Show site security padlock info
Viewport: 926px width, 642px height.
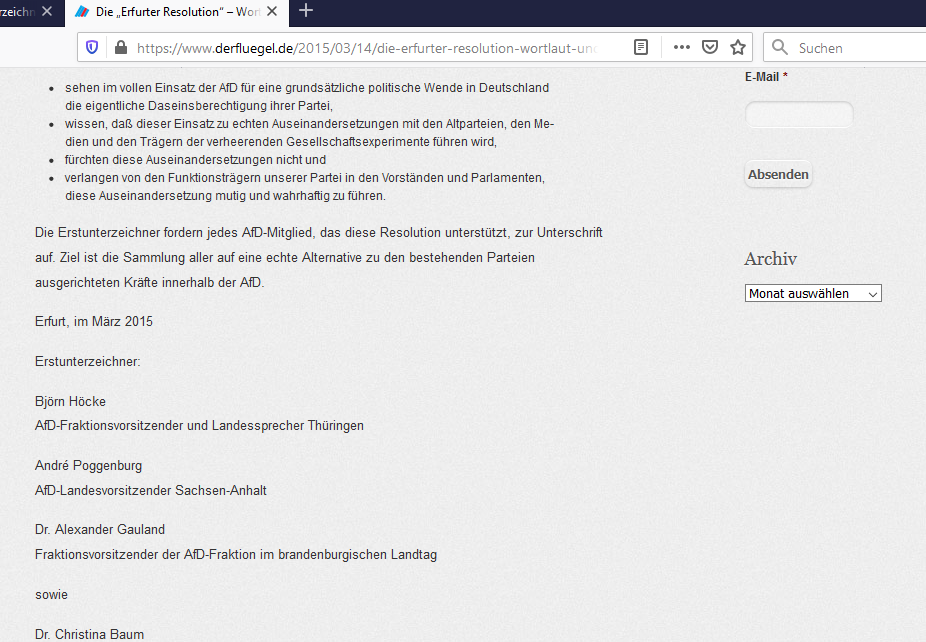(x=120, y=47)
